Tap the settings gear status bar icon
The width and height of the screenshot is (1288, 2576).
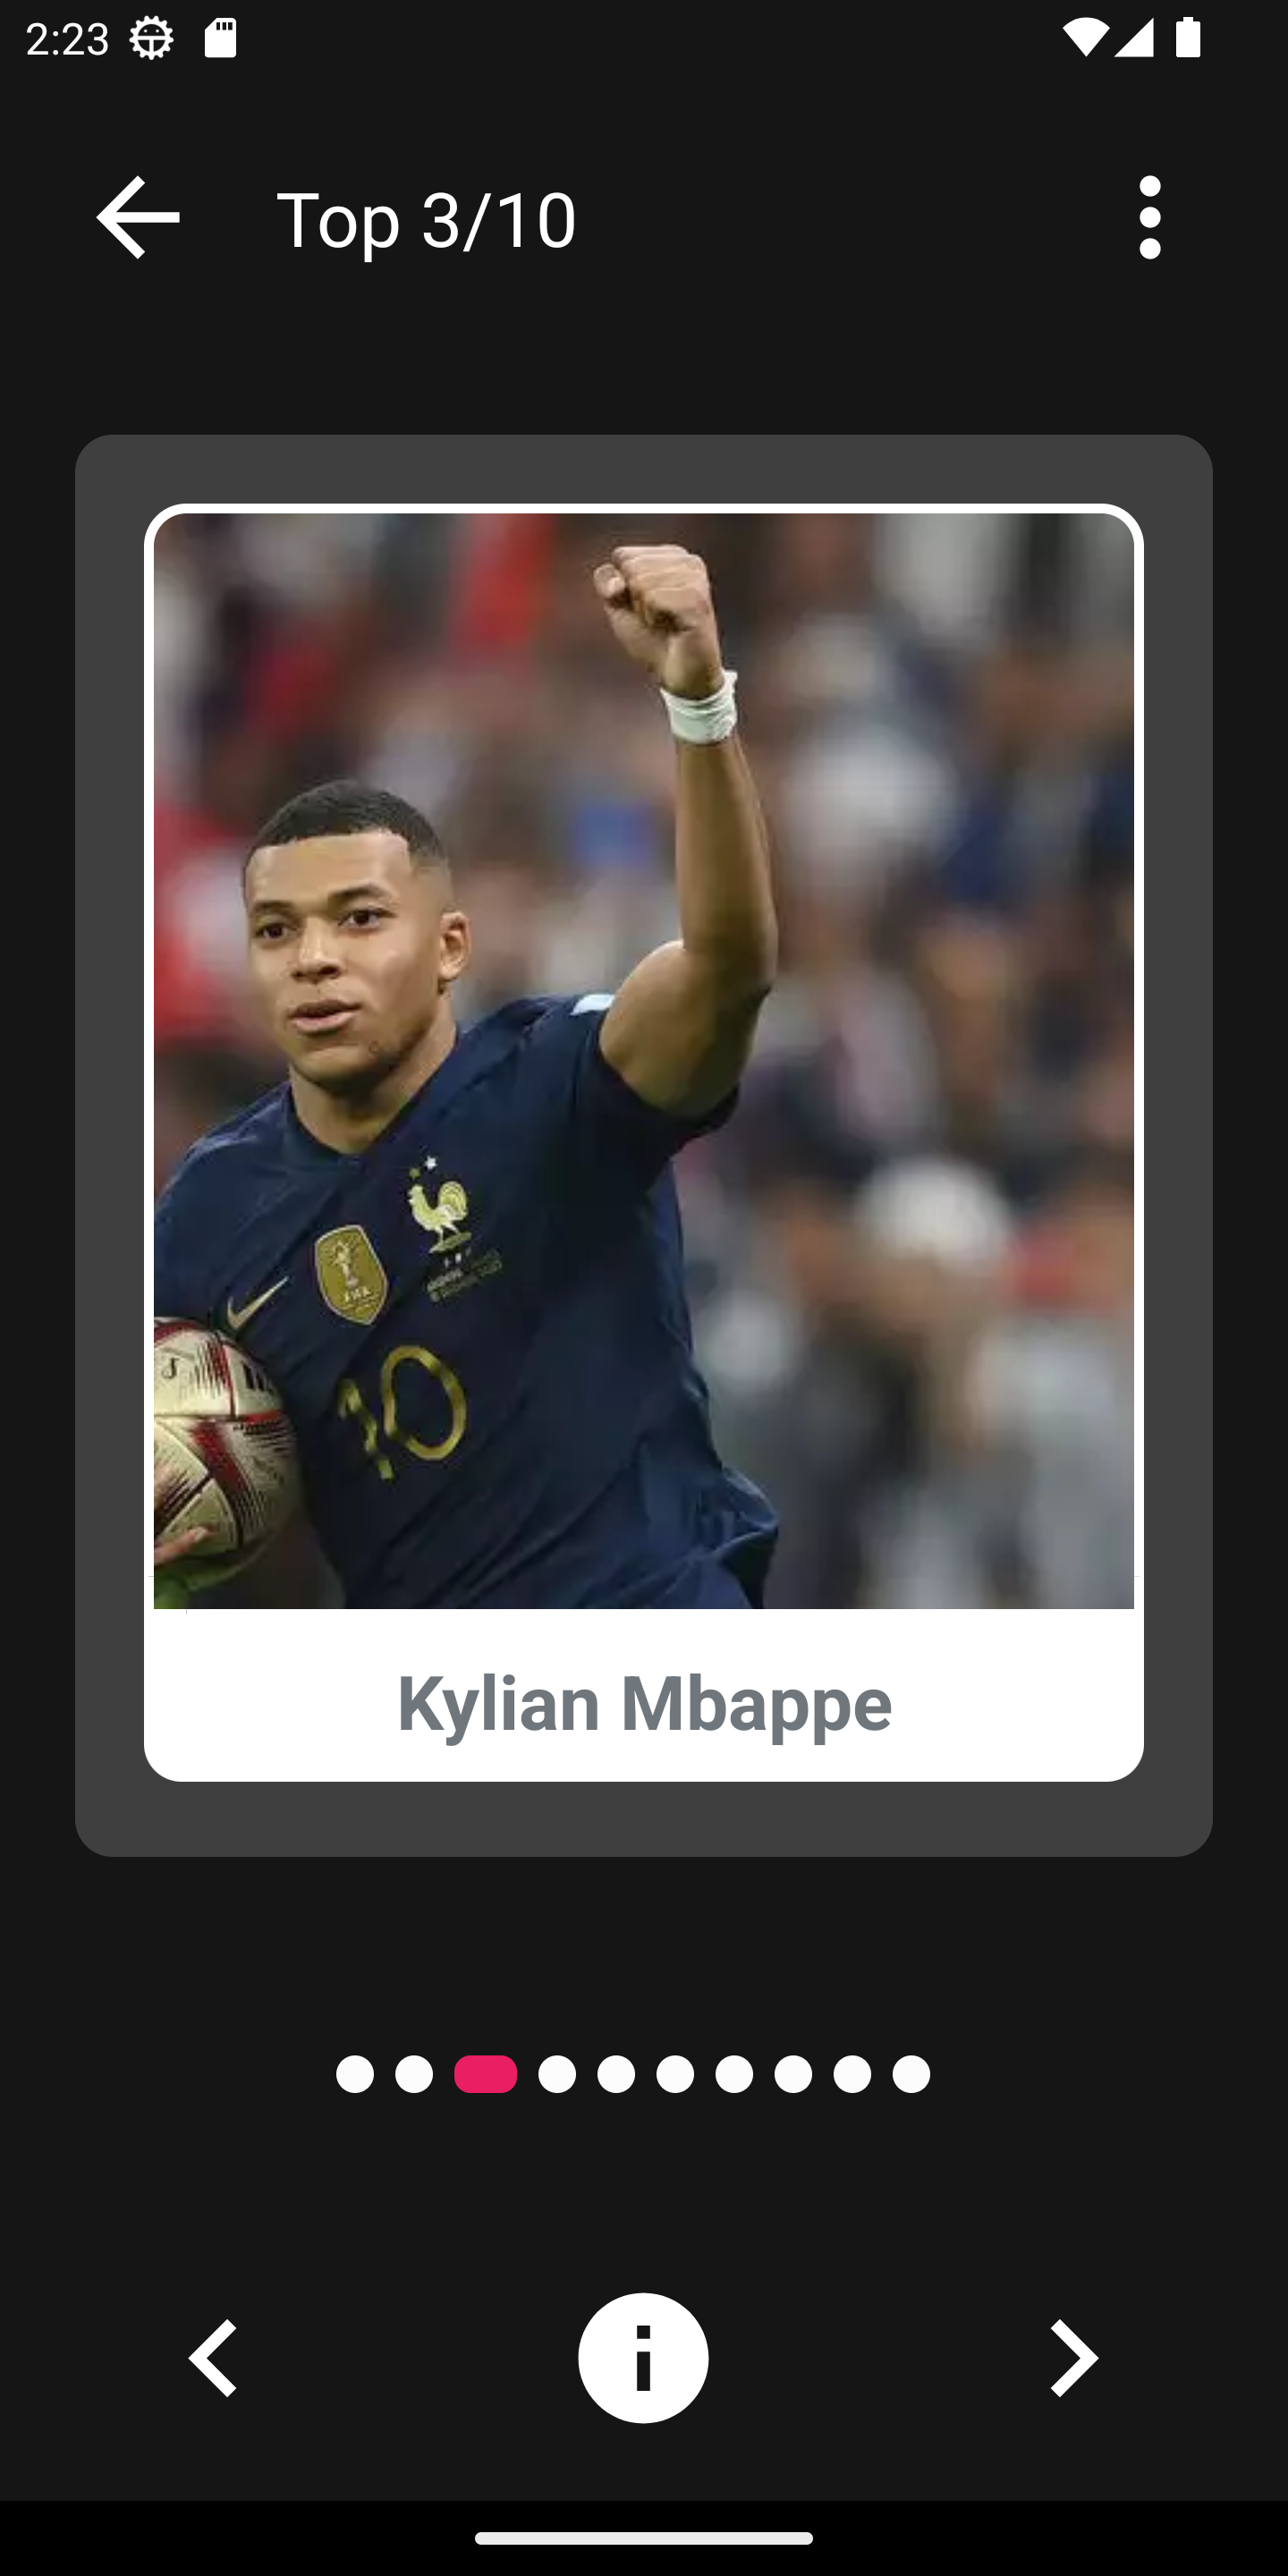tap(152, 39)
